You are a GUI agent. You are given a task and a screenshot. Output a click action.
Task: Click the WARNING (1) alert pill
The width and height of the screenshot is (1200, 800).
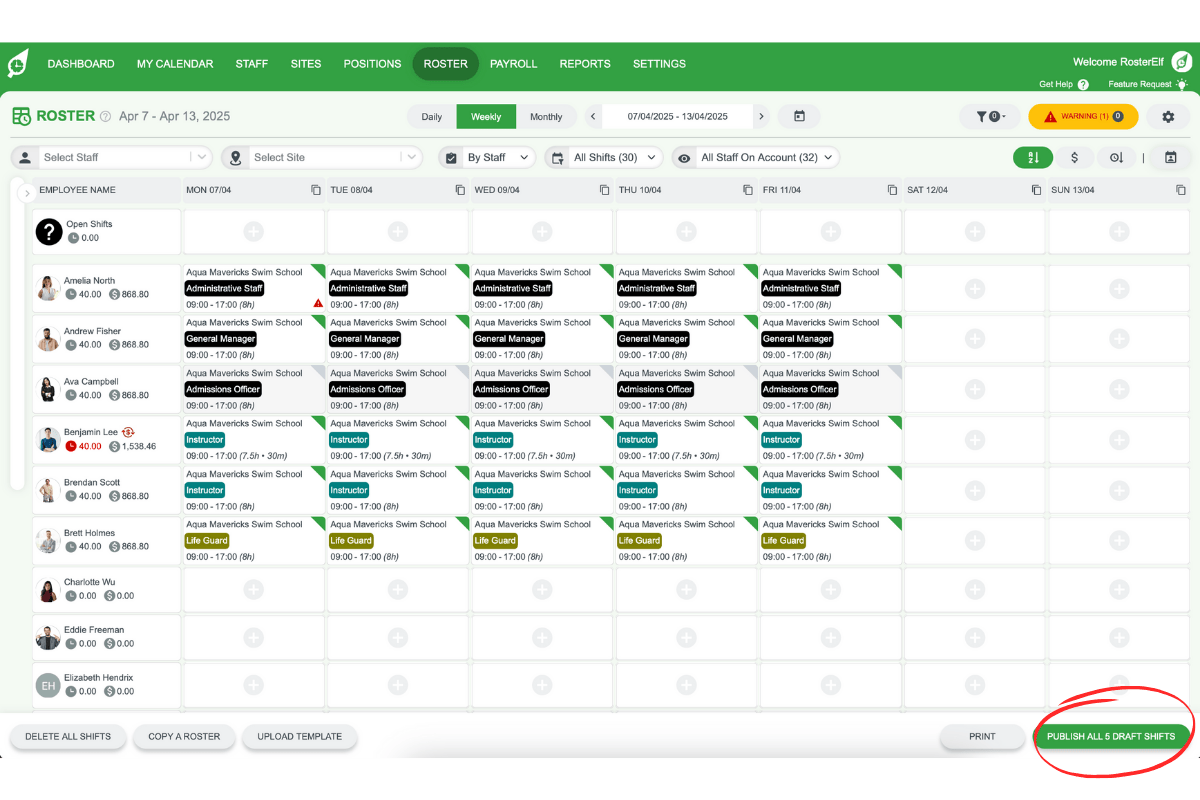tap(1083, 116)
